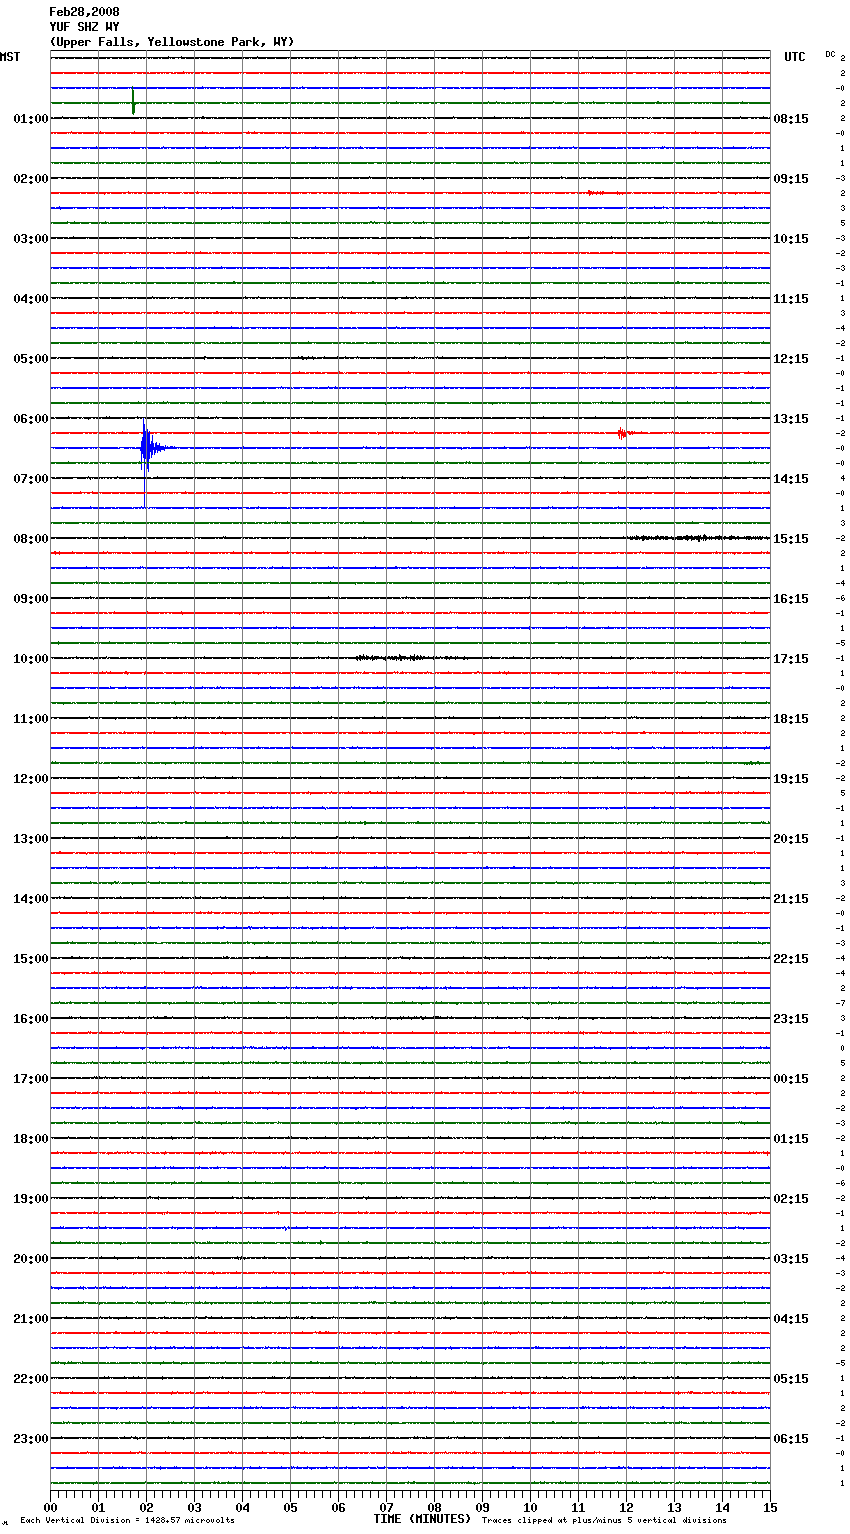Image resolution: width=850 pixels, height=1534 pixels.
Task: Click the 02:15 UTC time label
Action: click(x=791, y=1199)
